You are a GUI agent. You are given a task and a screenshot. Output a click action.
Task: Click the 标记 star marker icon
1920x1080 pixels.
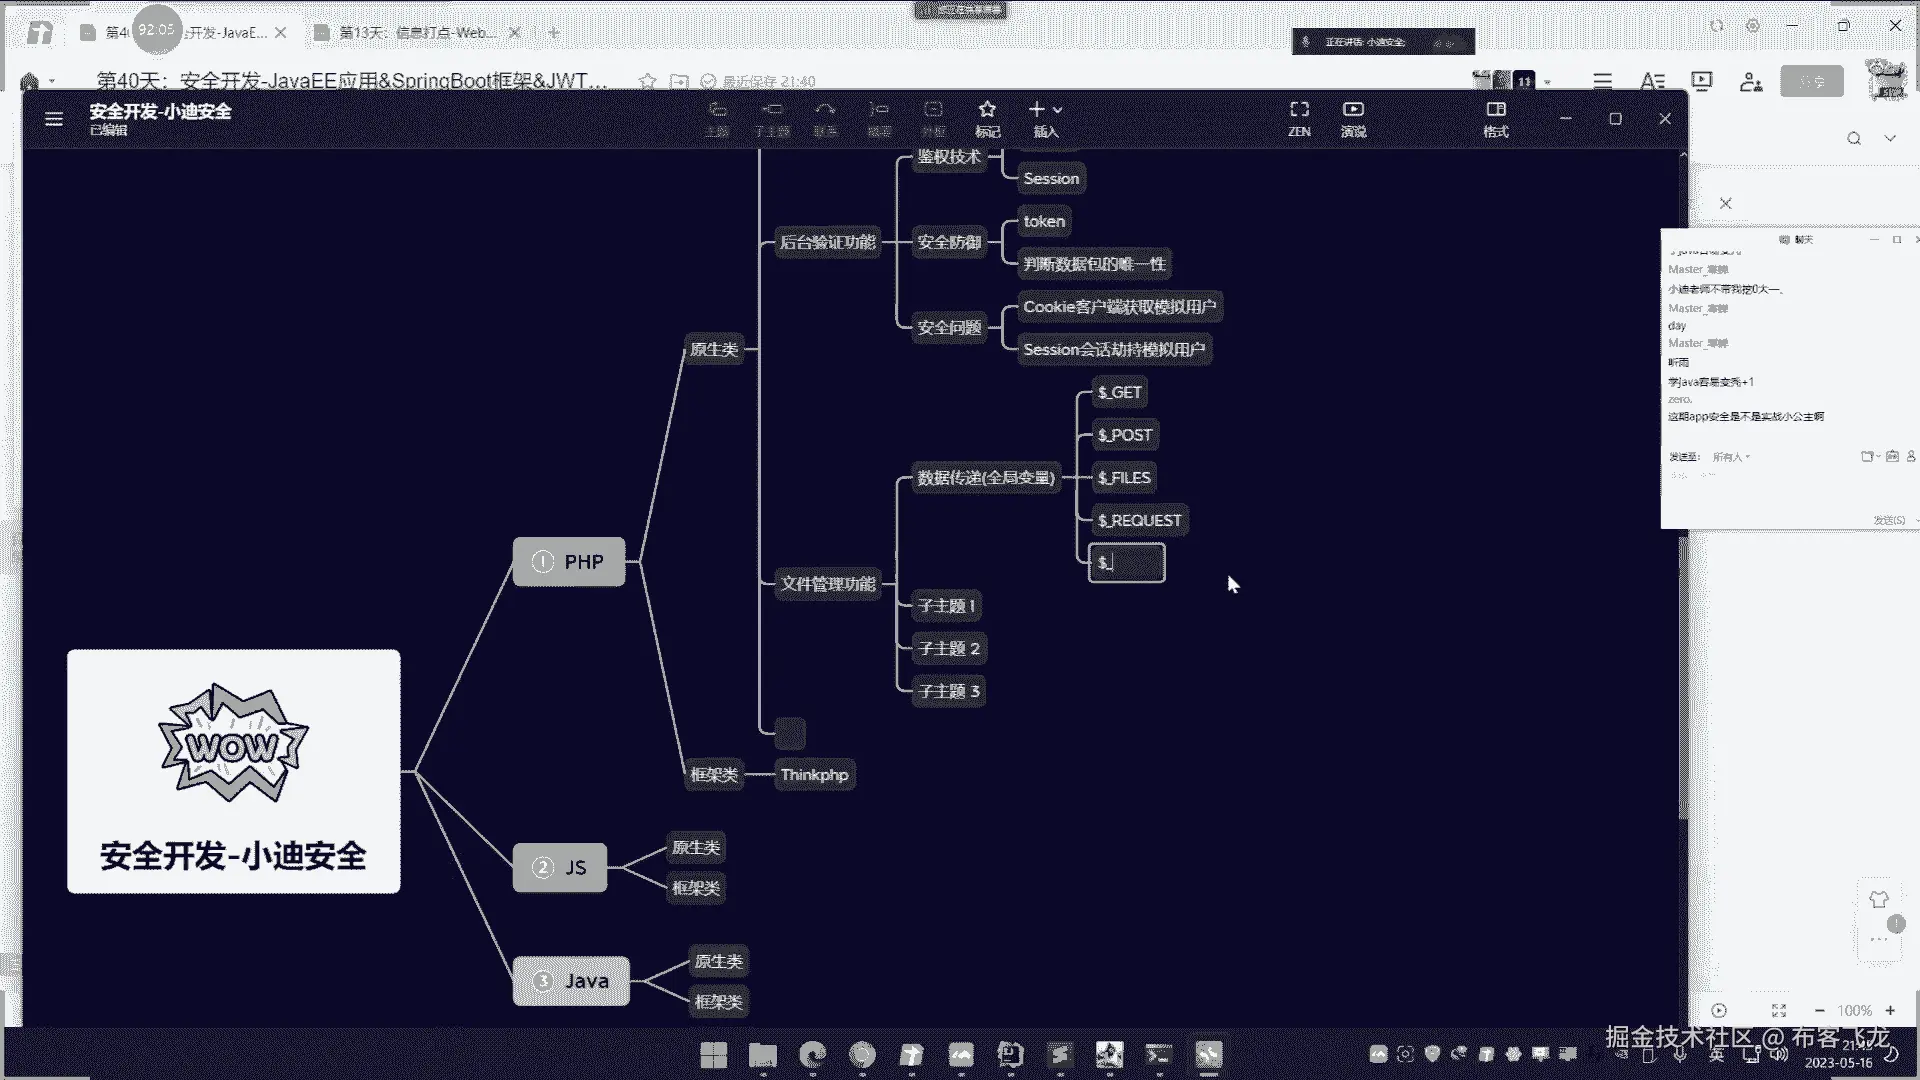click(x=987, y=117)
